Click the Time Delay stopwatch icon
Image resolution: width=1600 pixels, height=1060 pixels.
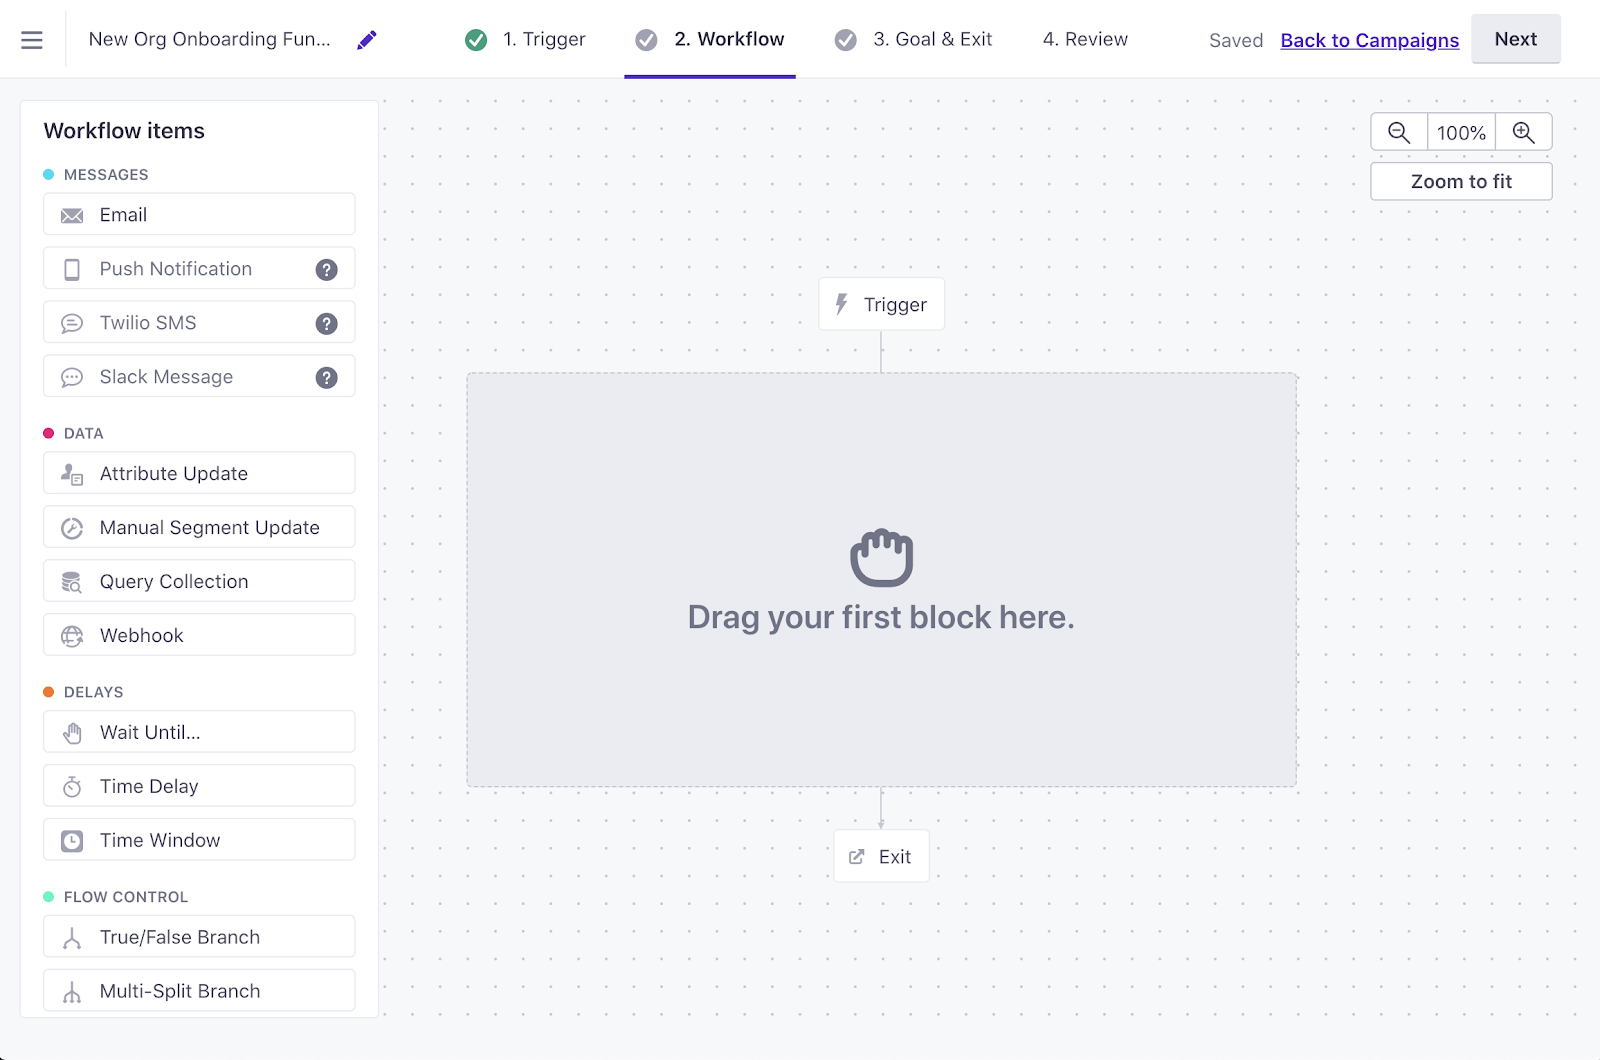point(72,787)
